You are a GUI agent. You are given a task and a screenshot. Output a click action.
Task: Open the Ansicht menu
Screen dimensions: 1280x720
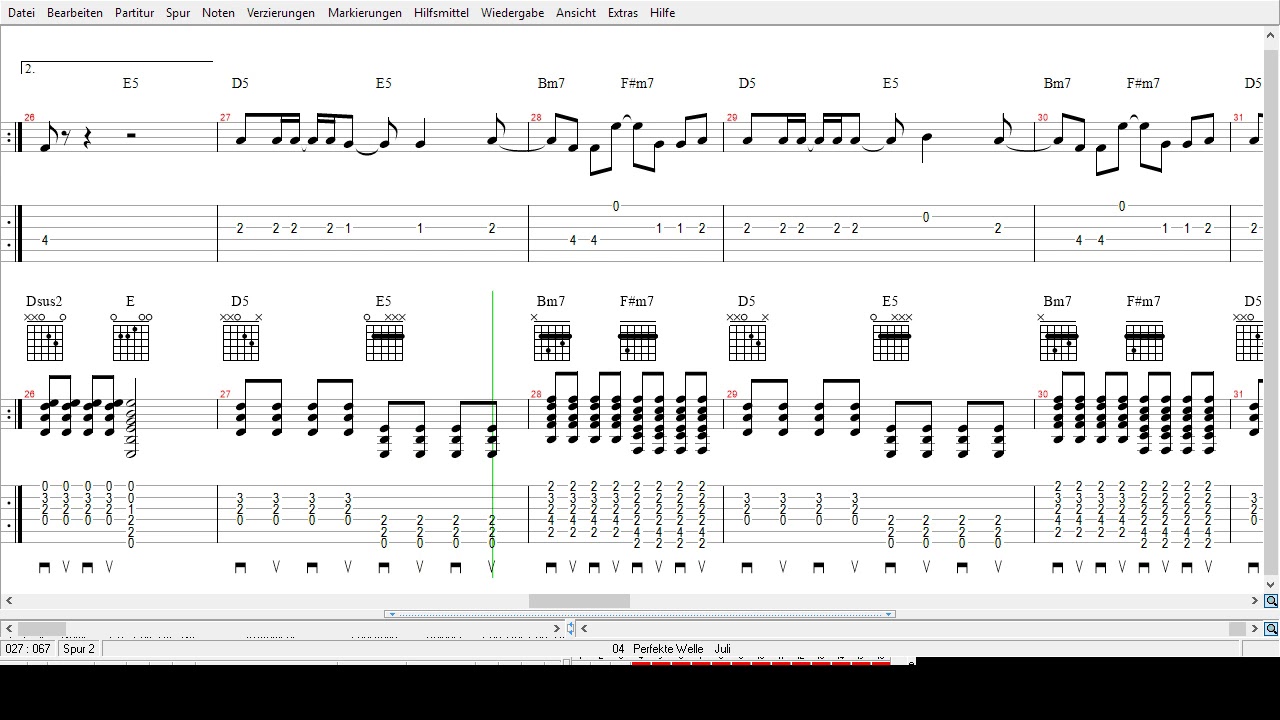tap(576, 13)
